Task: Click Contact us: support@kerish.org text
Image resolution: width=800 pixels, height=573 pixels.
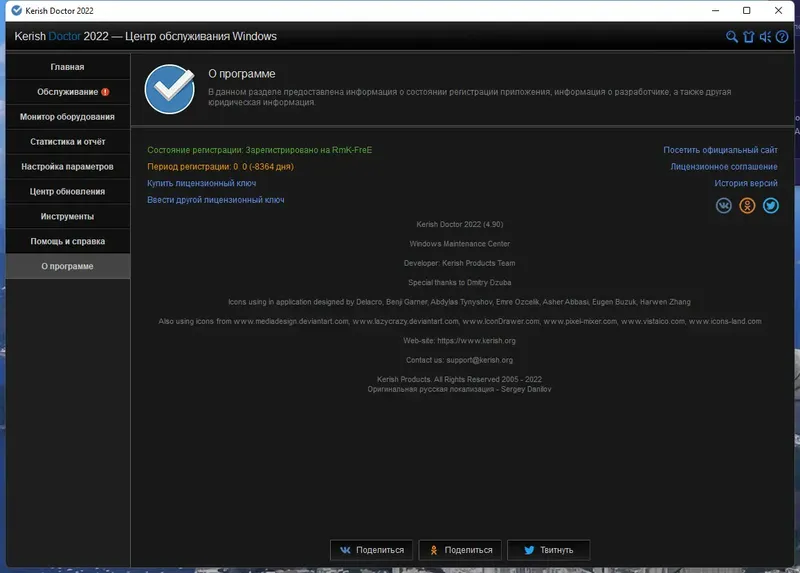Action: point(459,360)
